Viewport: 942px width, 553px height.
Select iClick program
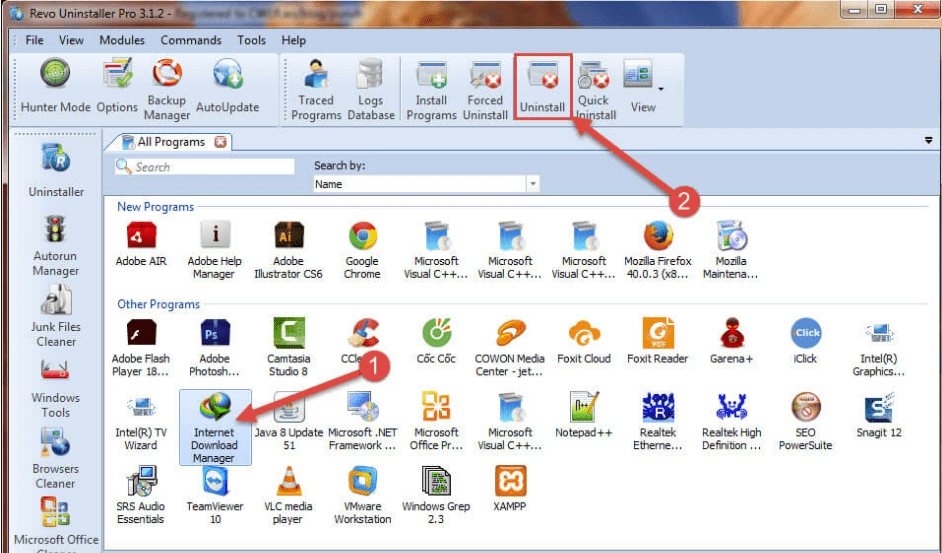tap(805, 341)
